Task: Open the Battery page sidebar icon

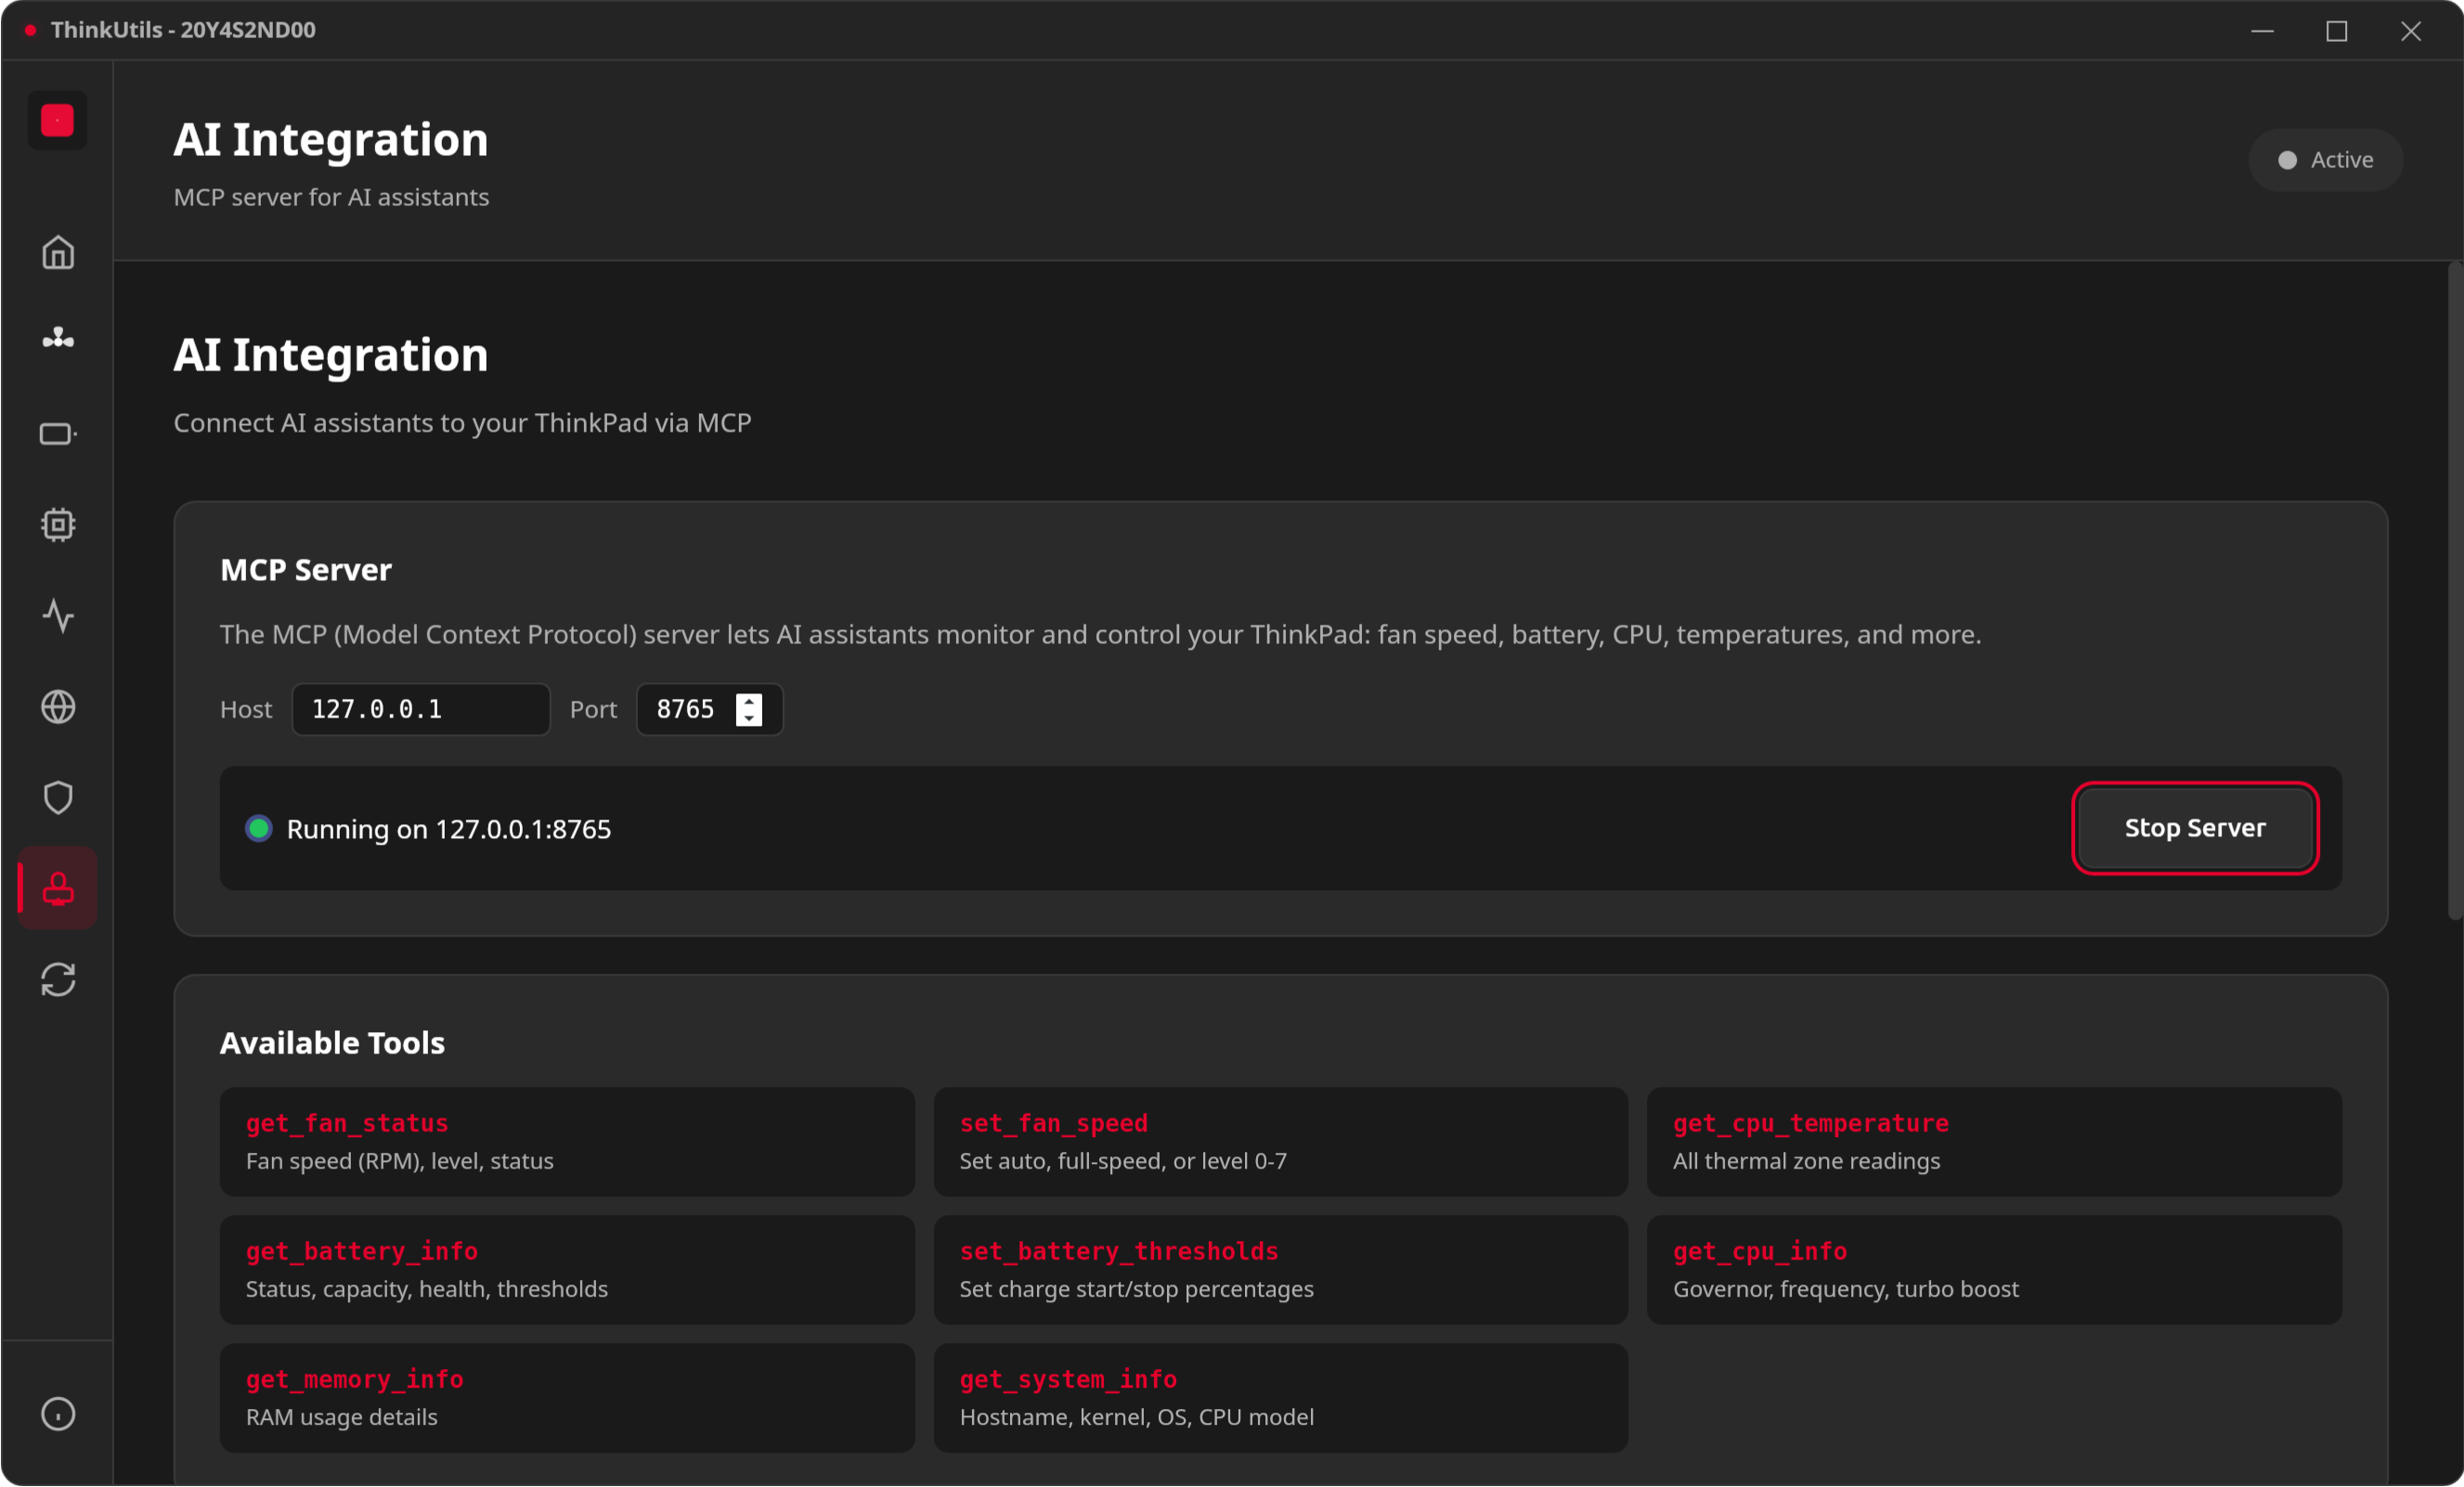Action: click(x=58, y=434)
